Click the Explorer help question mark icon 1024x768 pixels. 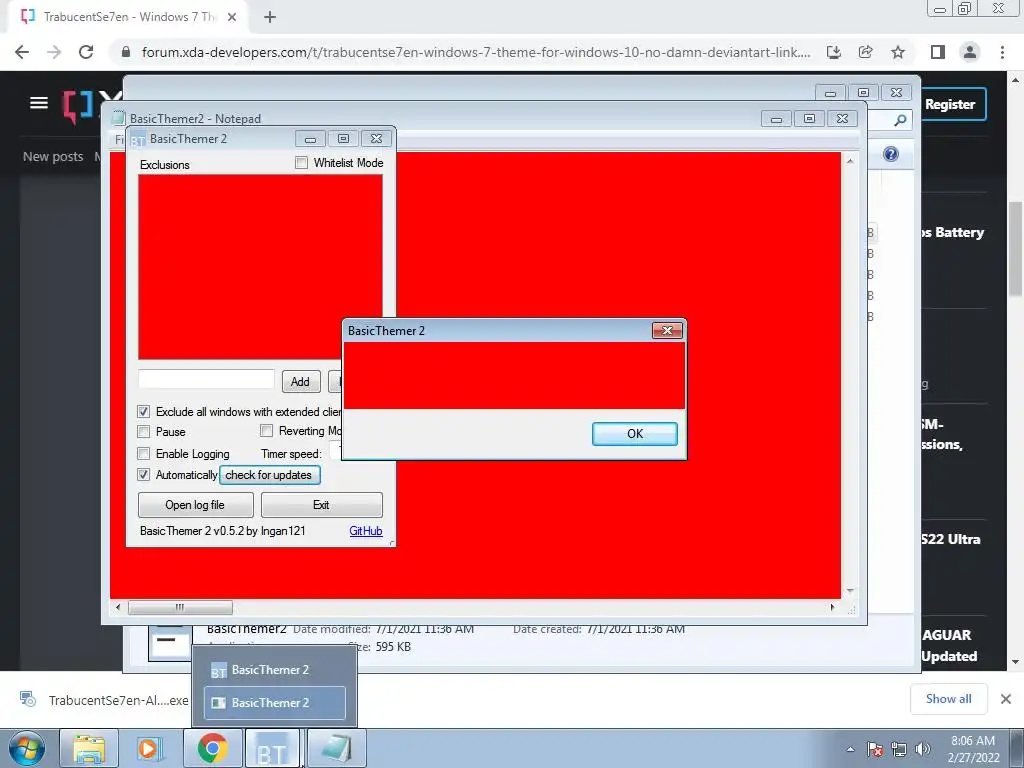click(x=891, y=154)
